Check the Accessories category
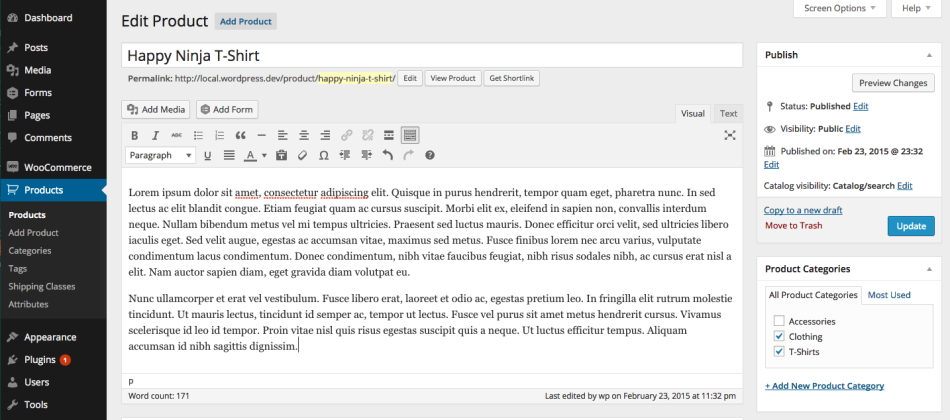This screenshot has width=950, height=420. point(779,321)
